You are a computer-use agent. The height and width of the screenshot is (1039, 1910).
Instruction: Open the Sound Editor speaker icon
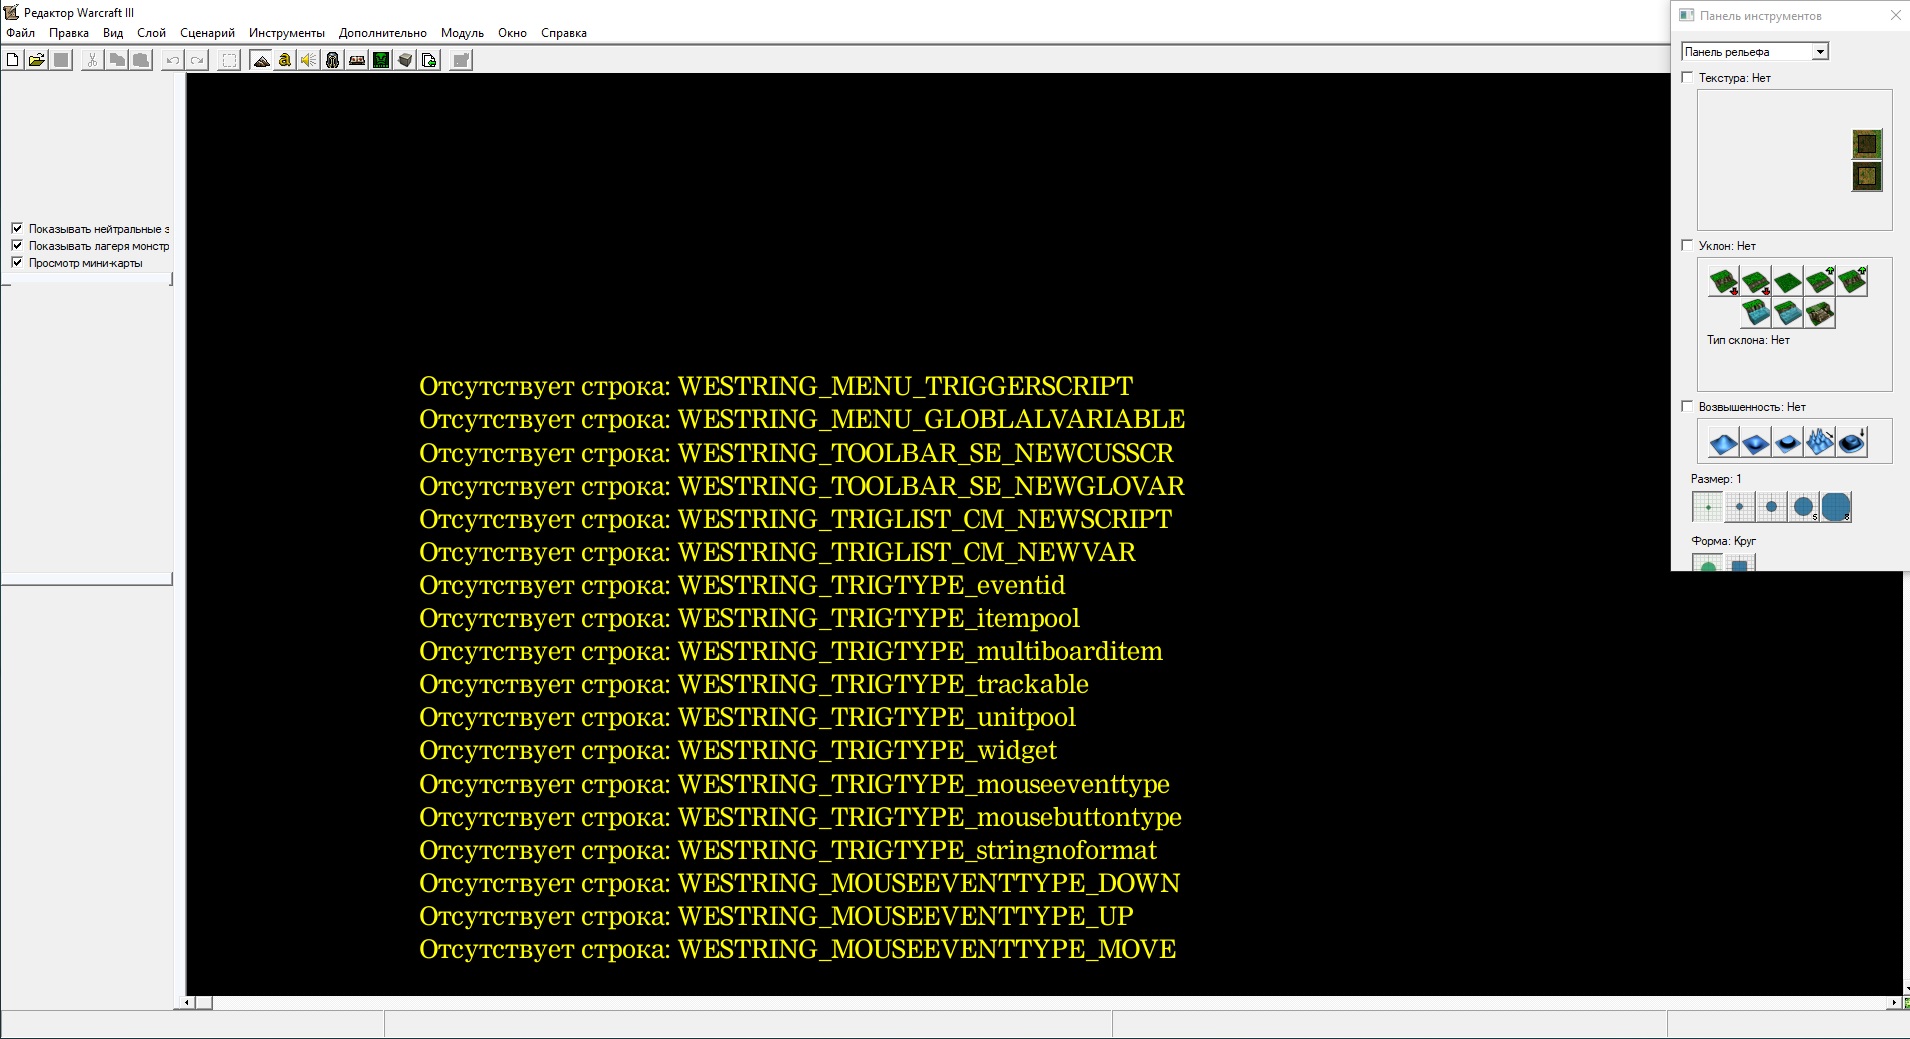coord(309,60)
